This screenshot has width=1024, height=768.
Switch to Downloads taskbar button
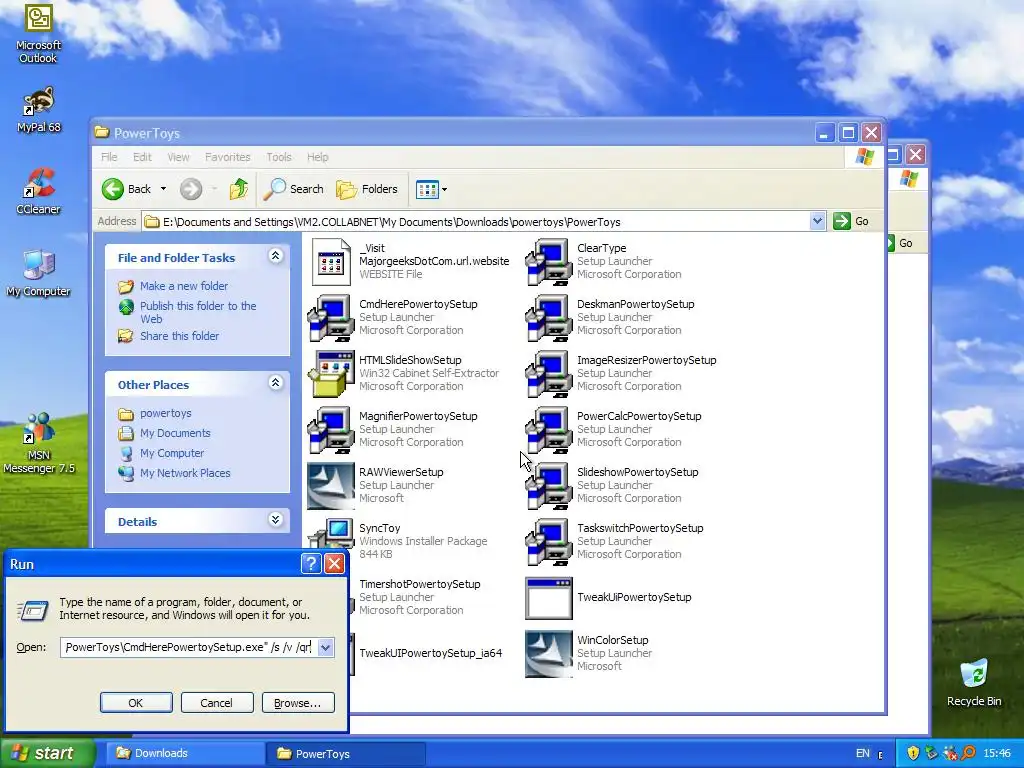[185, 754]
